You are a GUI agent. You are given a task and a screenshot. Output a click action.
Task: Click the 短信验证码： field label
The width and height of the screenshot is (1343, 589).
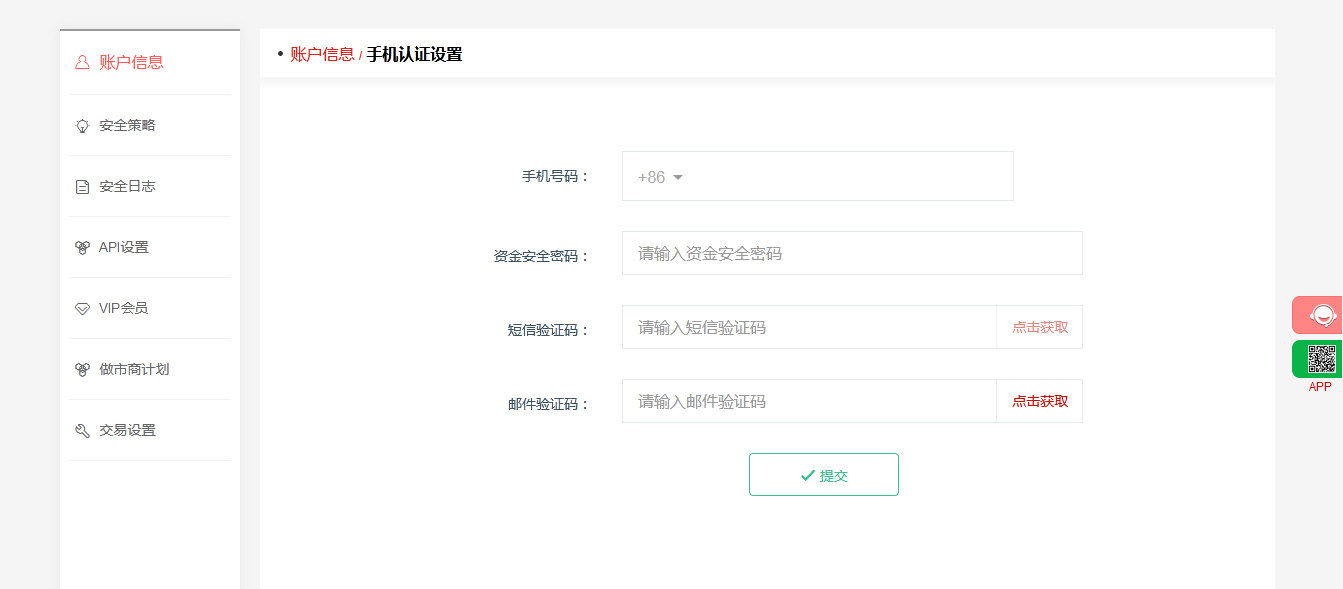click(549, 330)
